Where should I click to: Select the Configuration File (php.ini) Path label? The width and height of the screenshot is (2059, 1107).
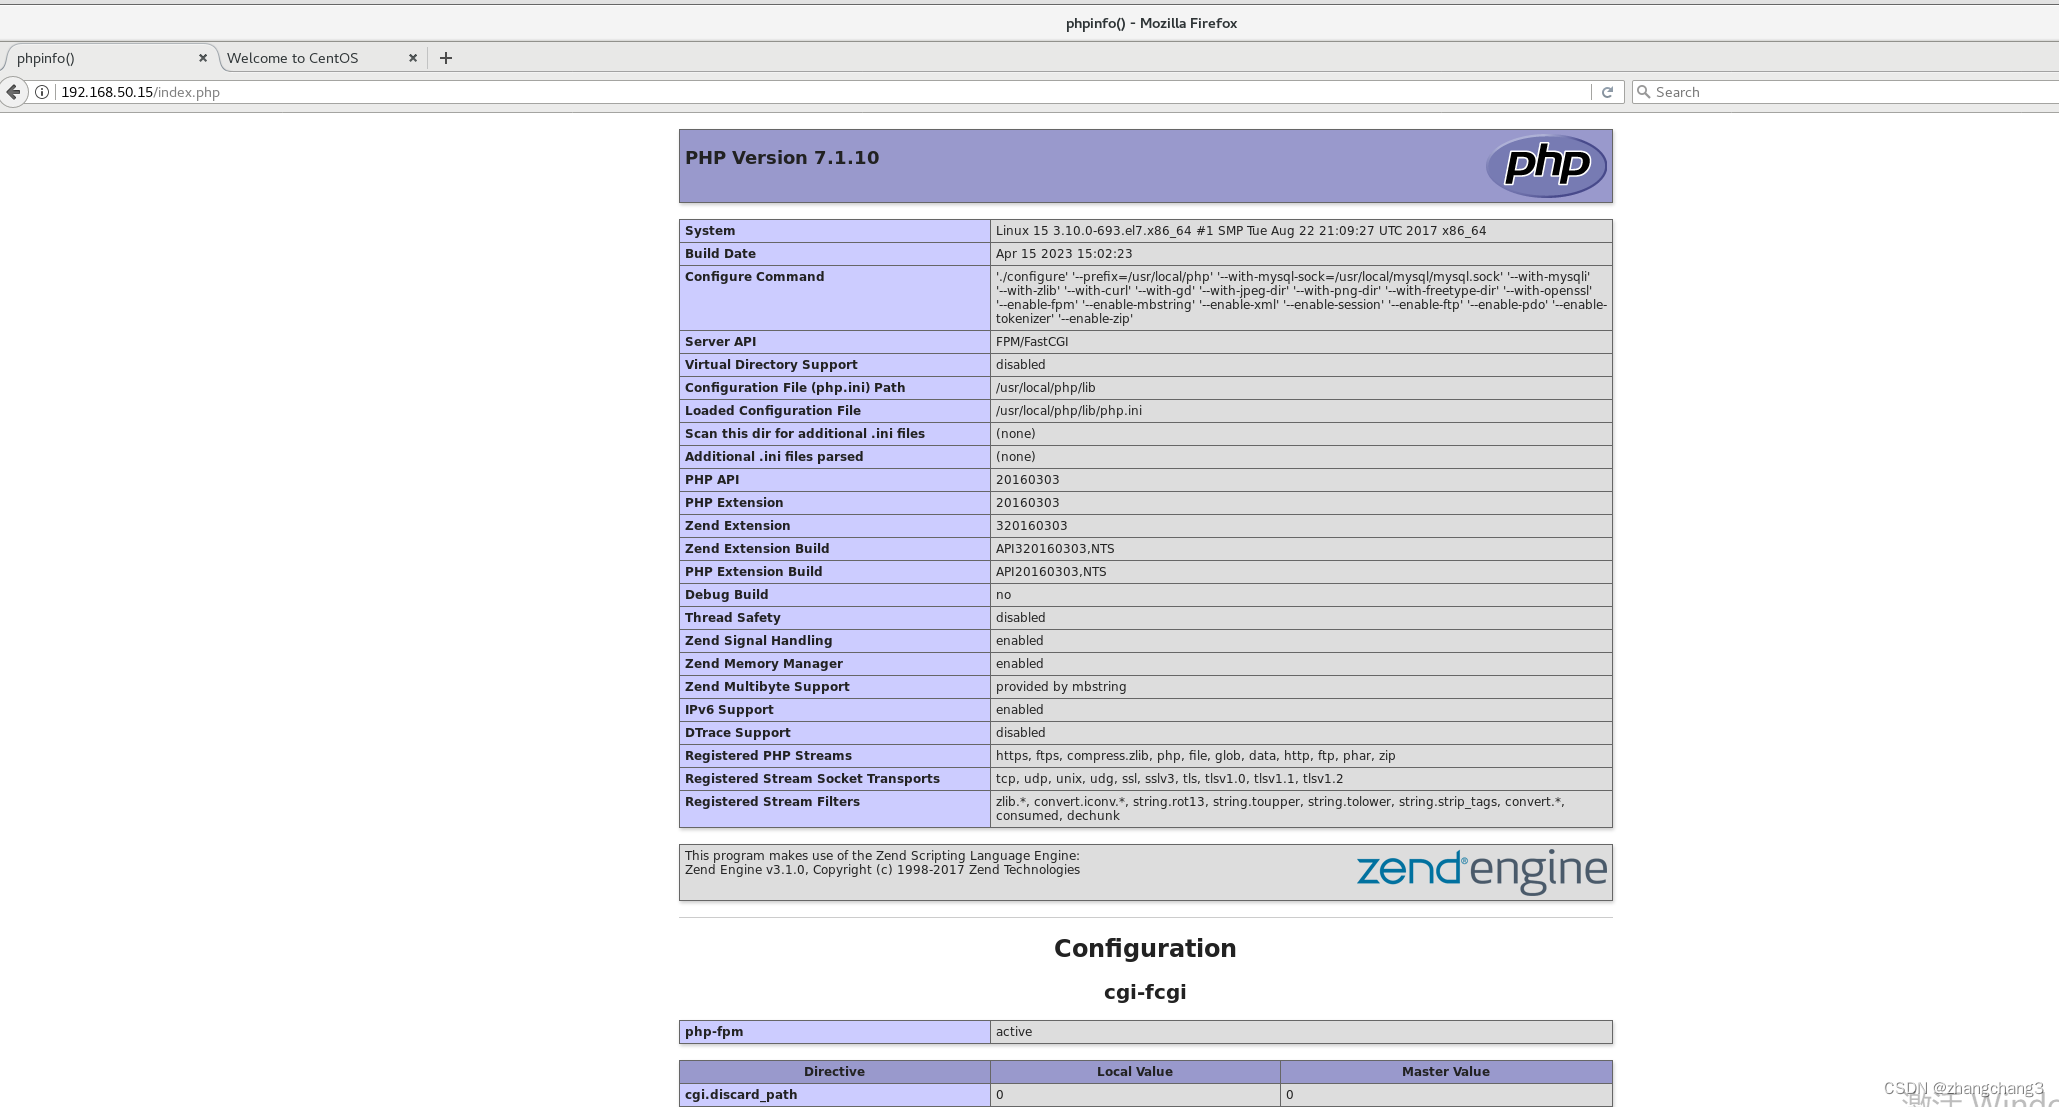point(795,388)
